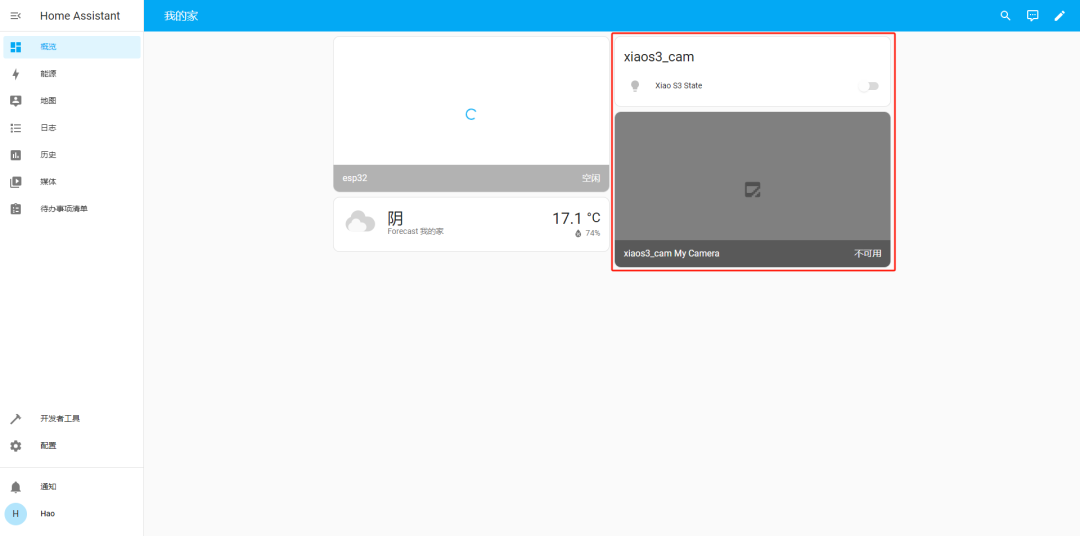Click the Notifications bell icon
This screenshot has width=1080, height=536.
(x=16, y=487)
